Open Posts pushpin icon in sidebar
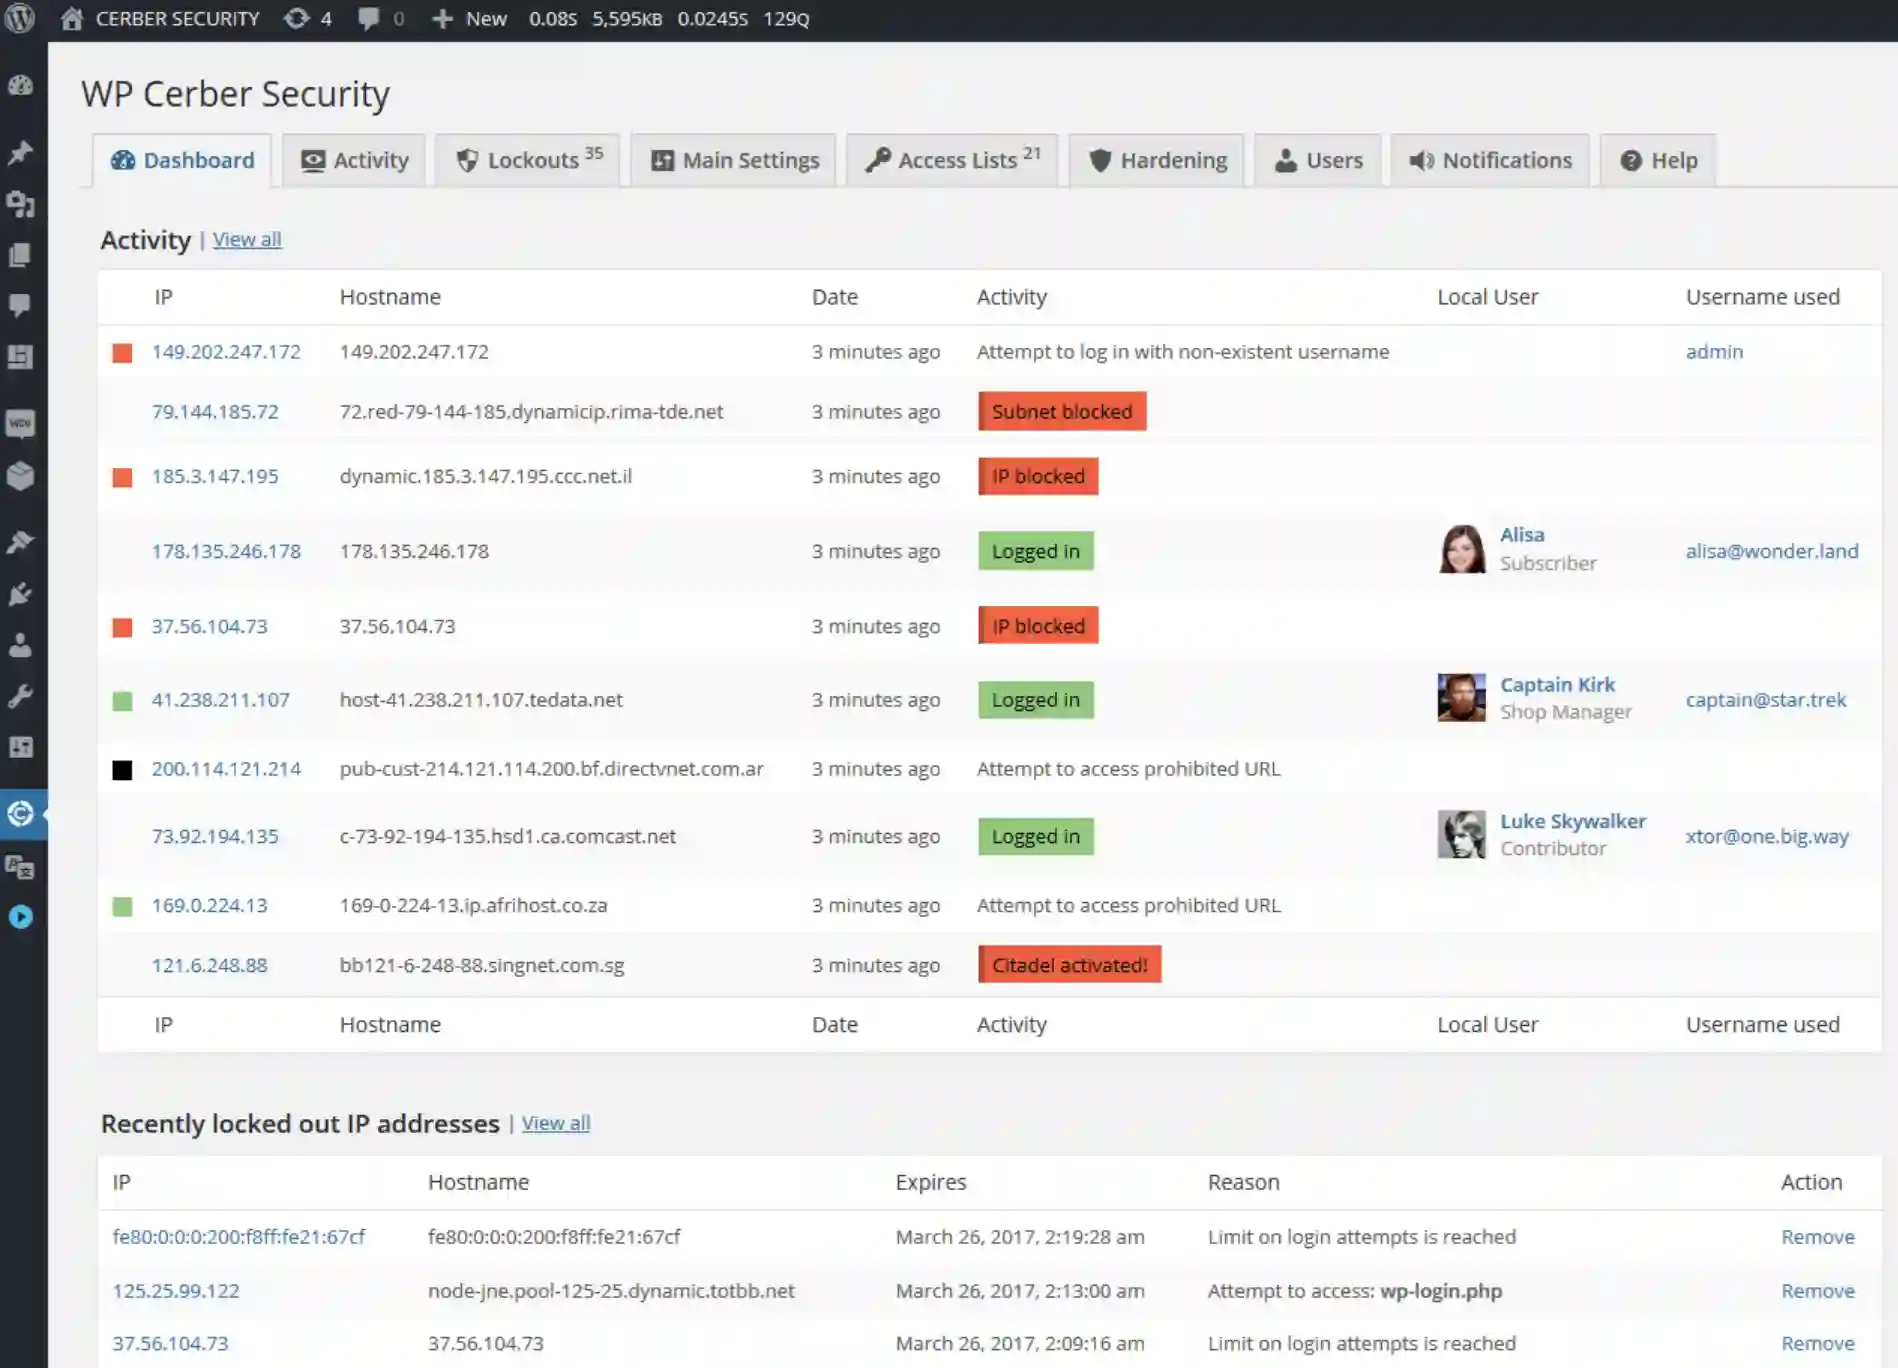The image size is (1898, 1368). pyautogui.click(x=20, y=152)
